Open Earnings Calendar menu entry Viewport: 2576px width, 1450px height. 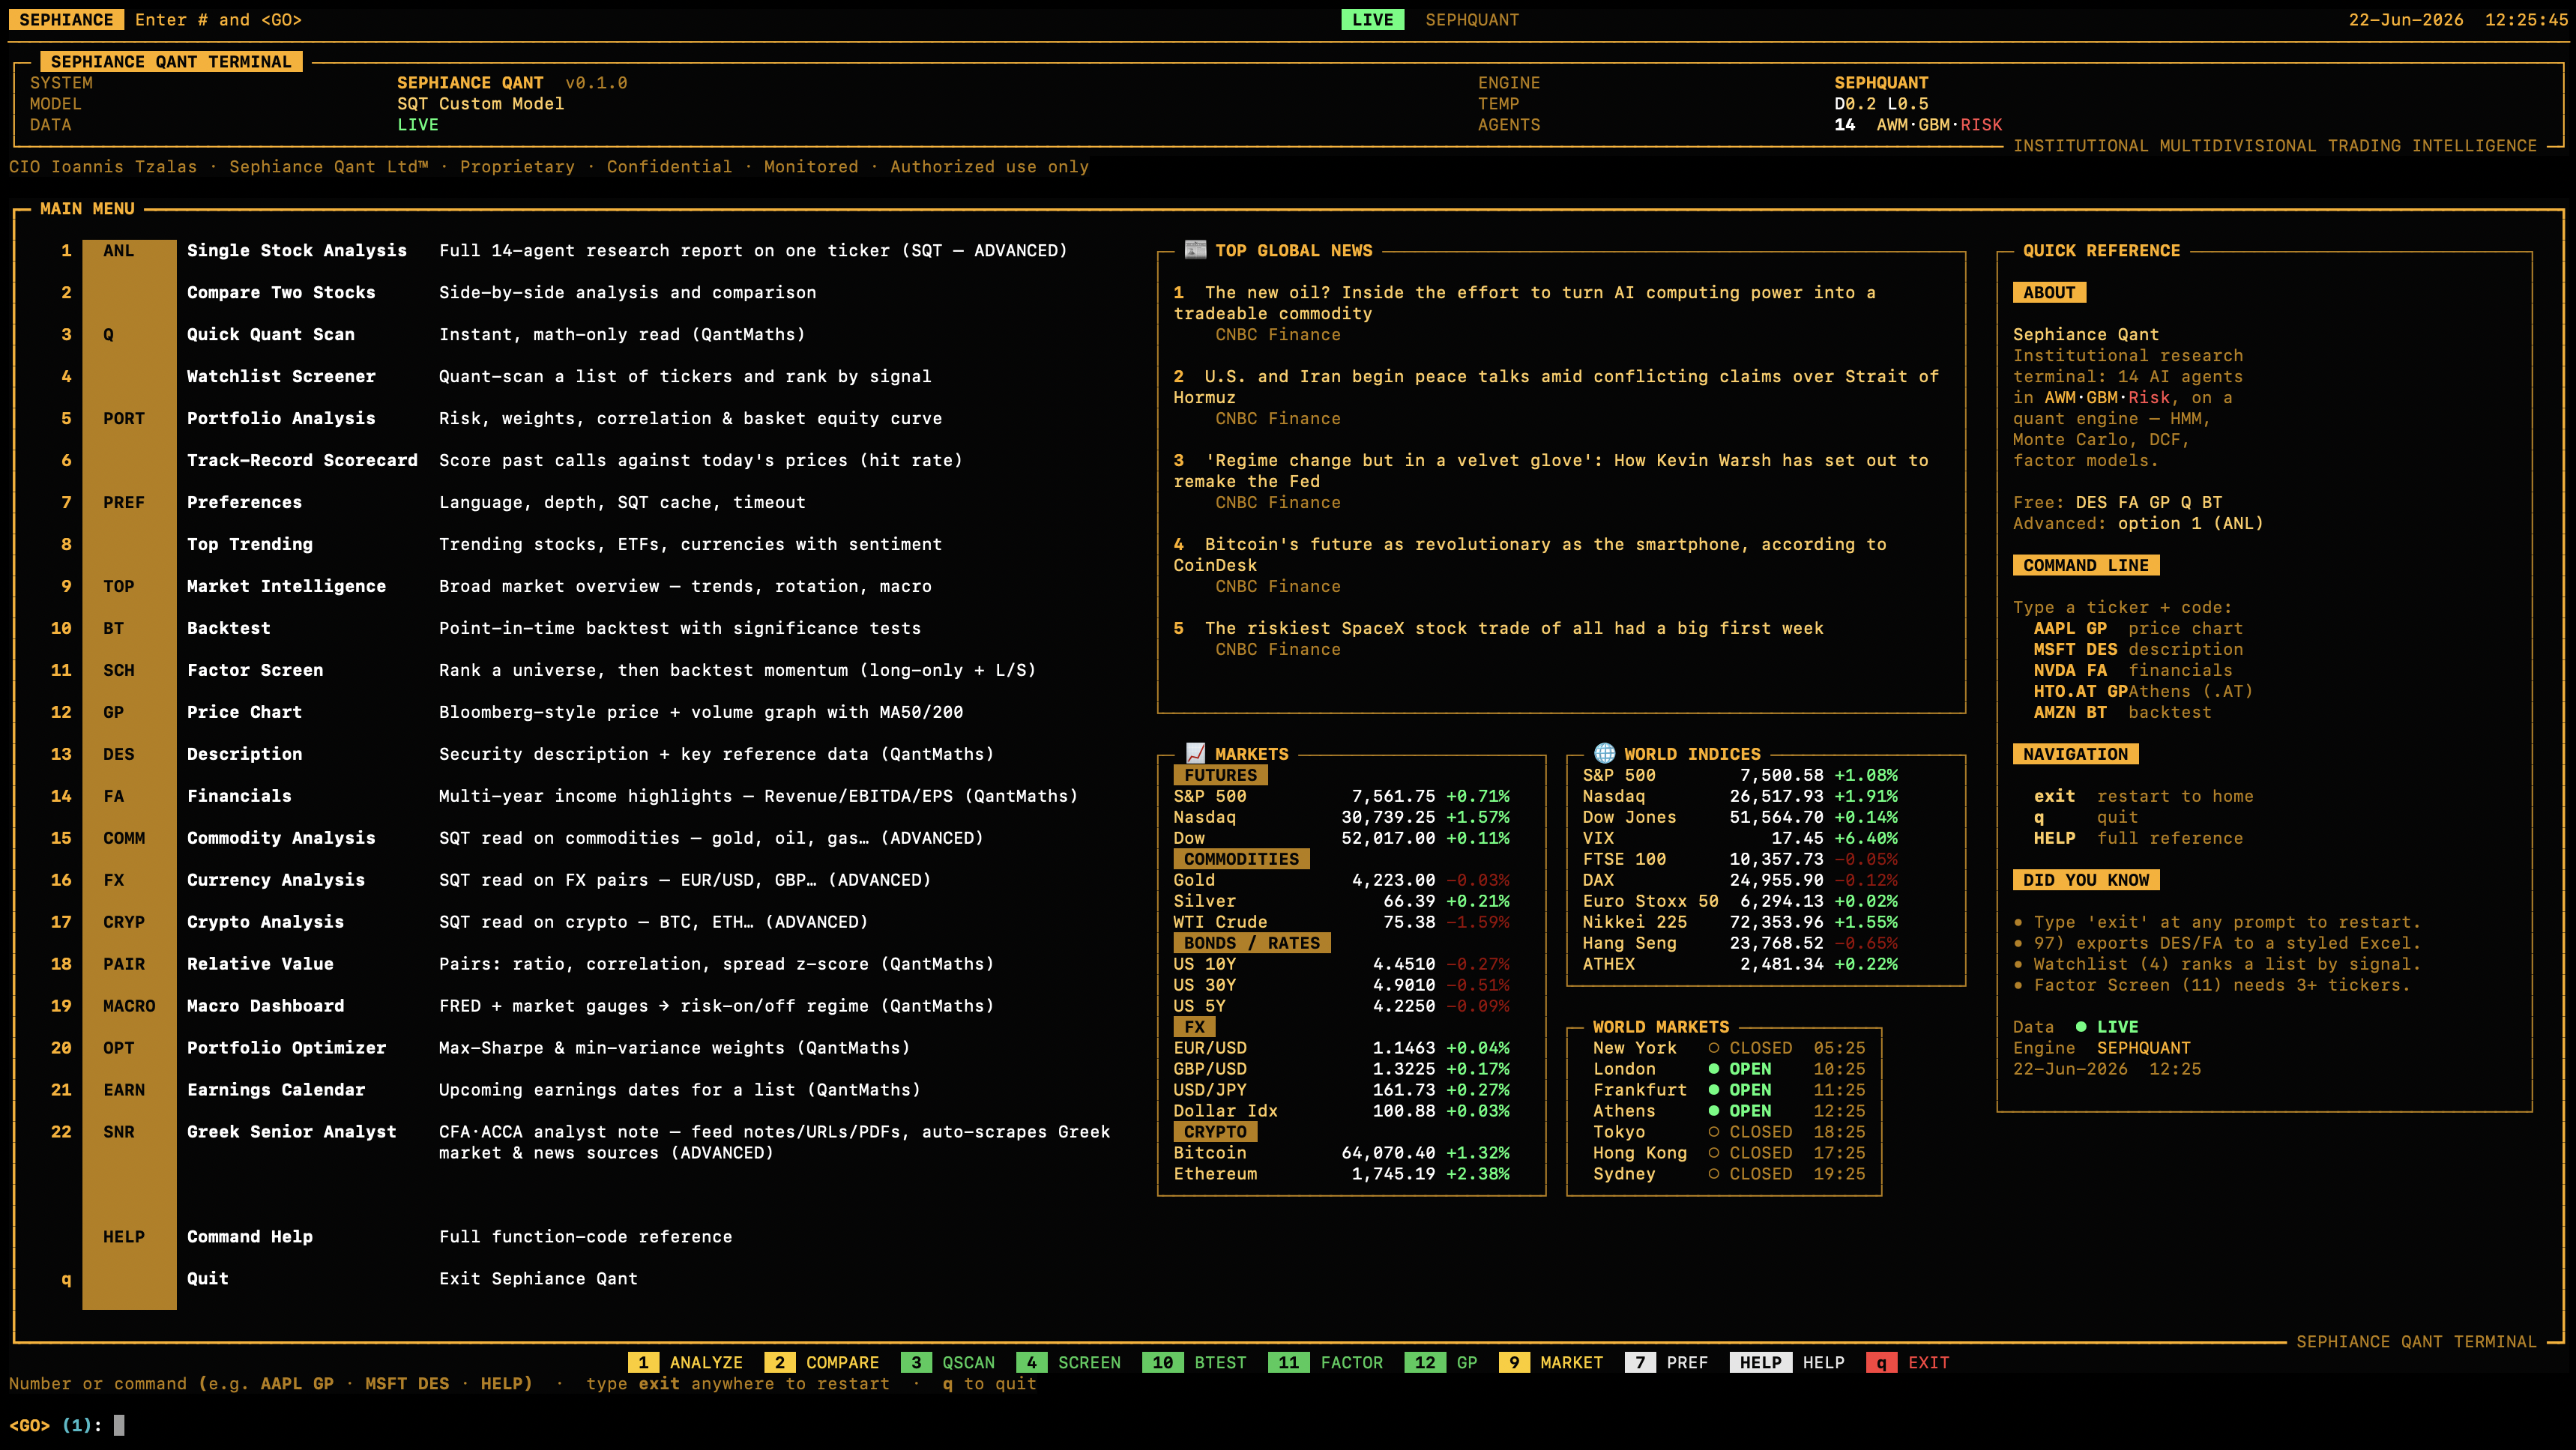pyautogui.click(x=276, y=1090)
